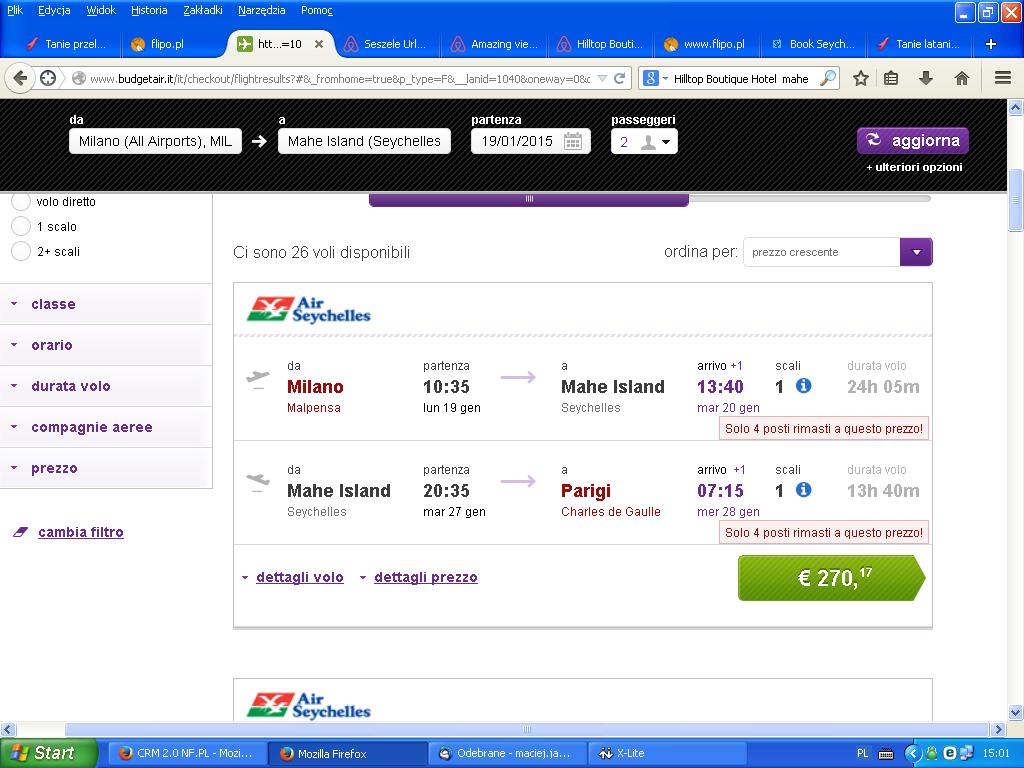The image size is (1024, 768).
Task: Close the active budgetair tab
Action: [319, 44]
